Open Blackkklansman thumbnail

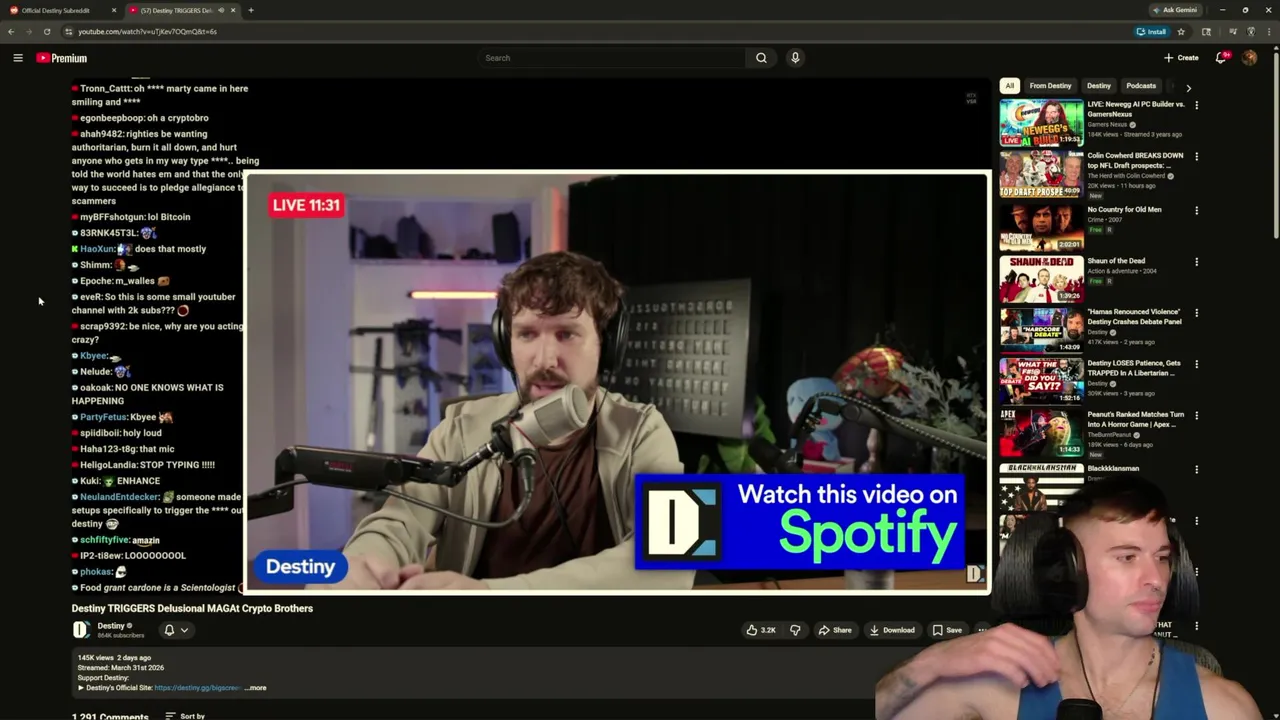click(x=1041, y=485)
